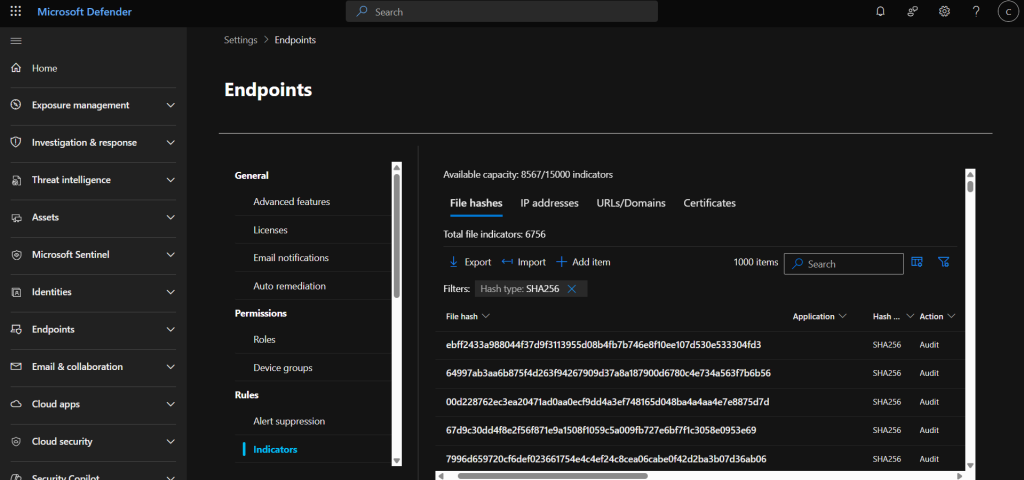
Task: Select hash row starting with ebff2433a988
Action: click(701, 345)
